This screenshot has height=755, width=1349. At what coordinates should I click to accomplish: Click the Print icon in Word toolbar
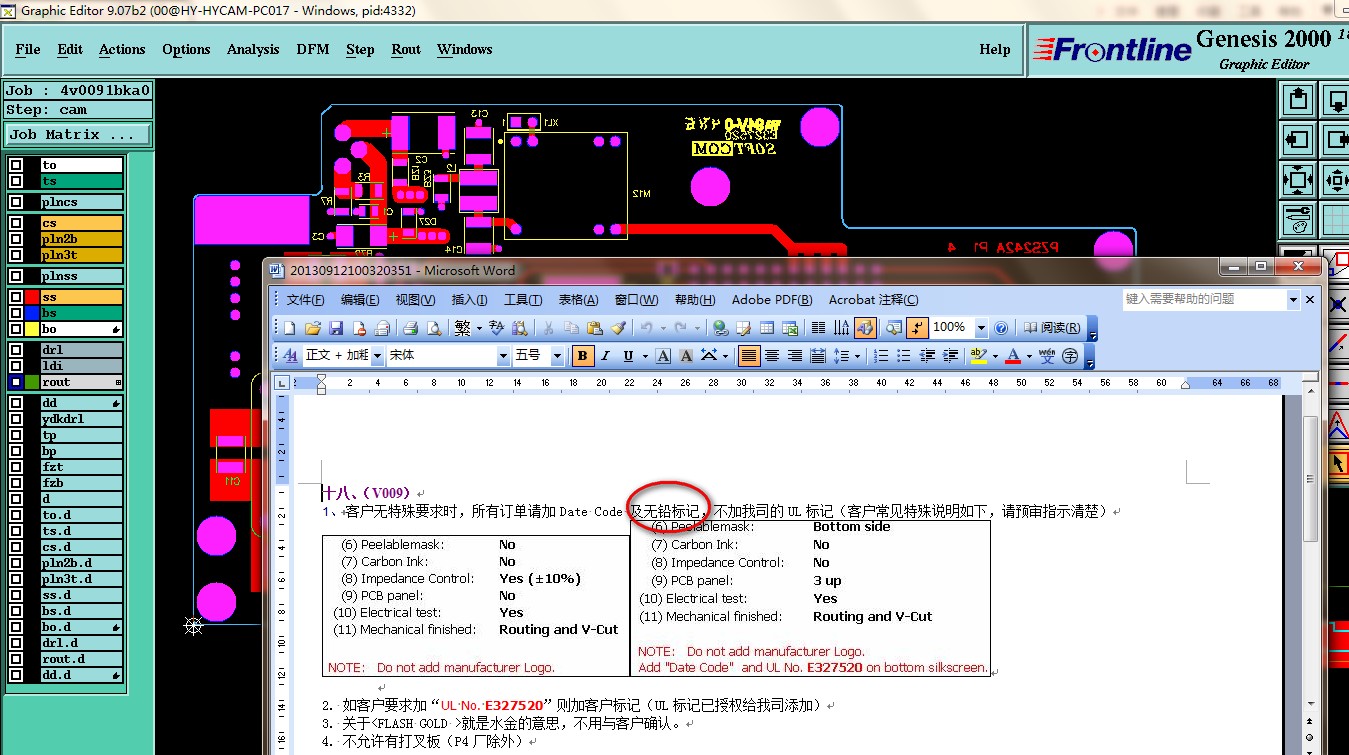(410, 328)
